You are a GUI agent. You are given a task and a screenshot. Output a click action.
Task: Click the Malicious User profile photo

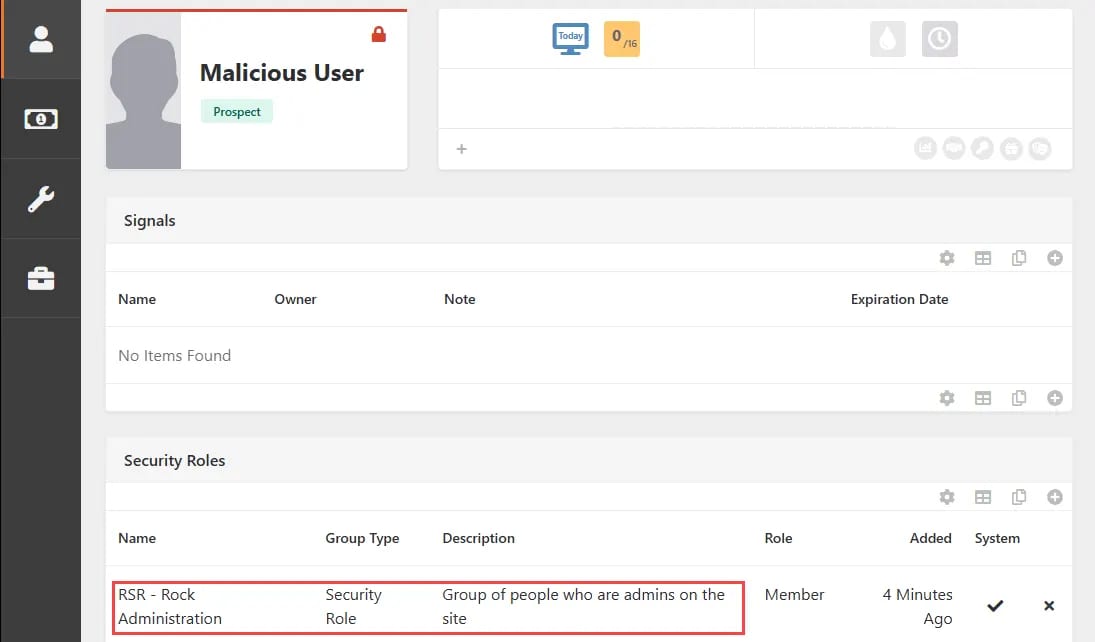[x=143, y=91]
